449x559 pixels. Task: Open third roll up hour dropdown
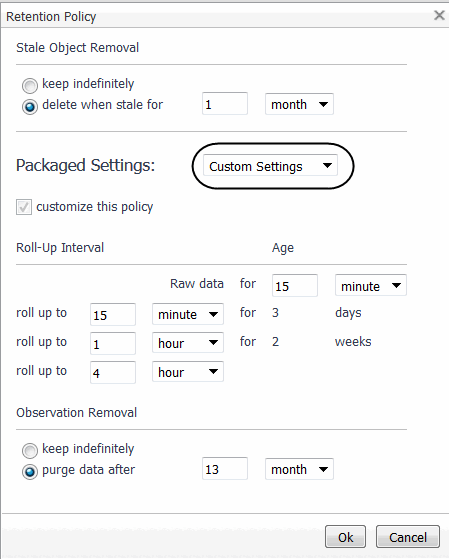188,372
